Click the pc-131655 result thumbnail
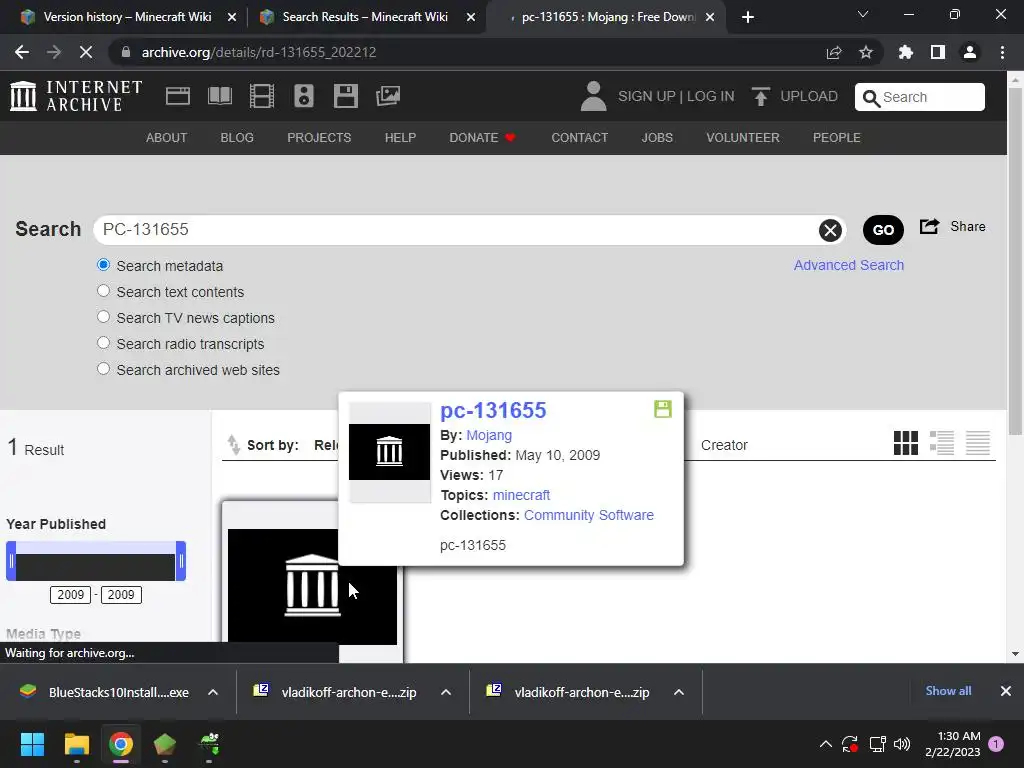The image size is (1024, 768). [x=312, y=586]
